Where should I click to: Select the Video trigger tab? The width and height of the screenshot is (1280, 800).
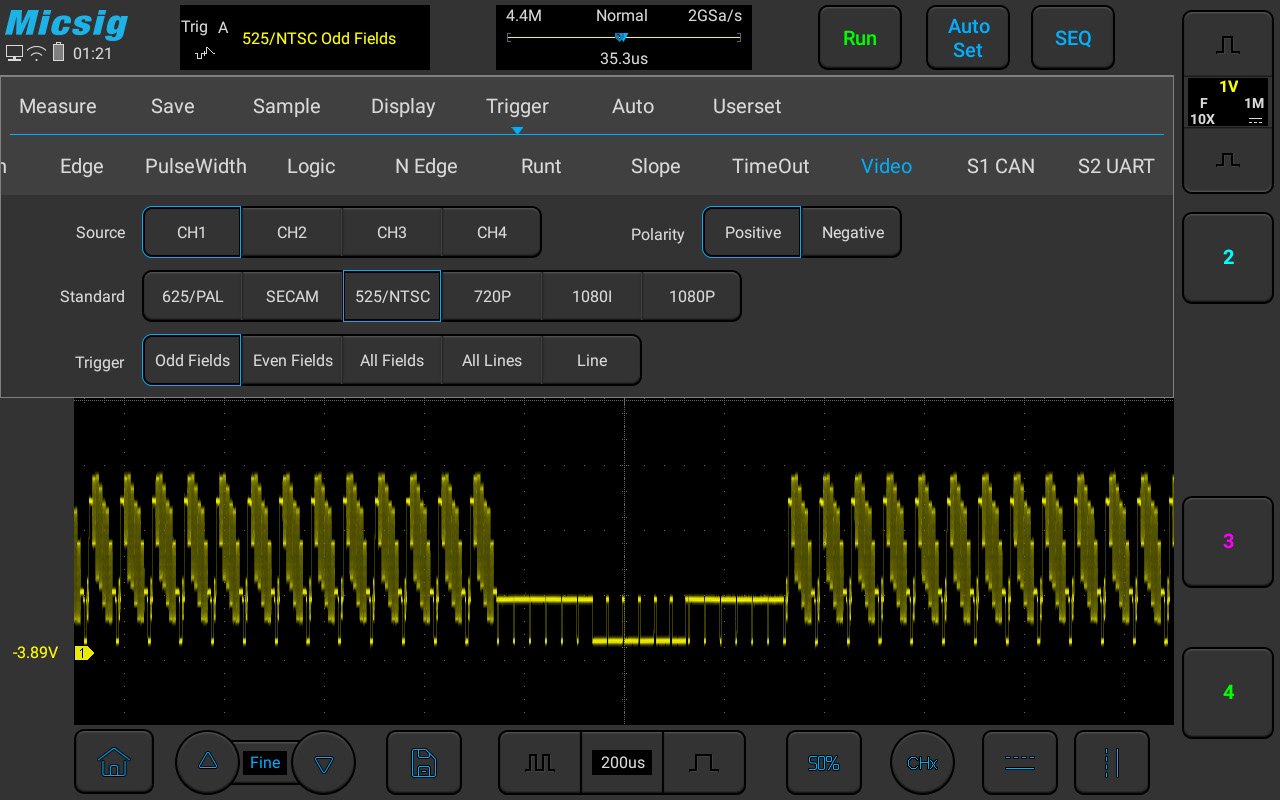coord(887,166)
